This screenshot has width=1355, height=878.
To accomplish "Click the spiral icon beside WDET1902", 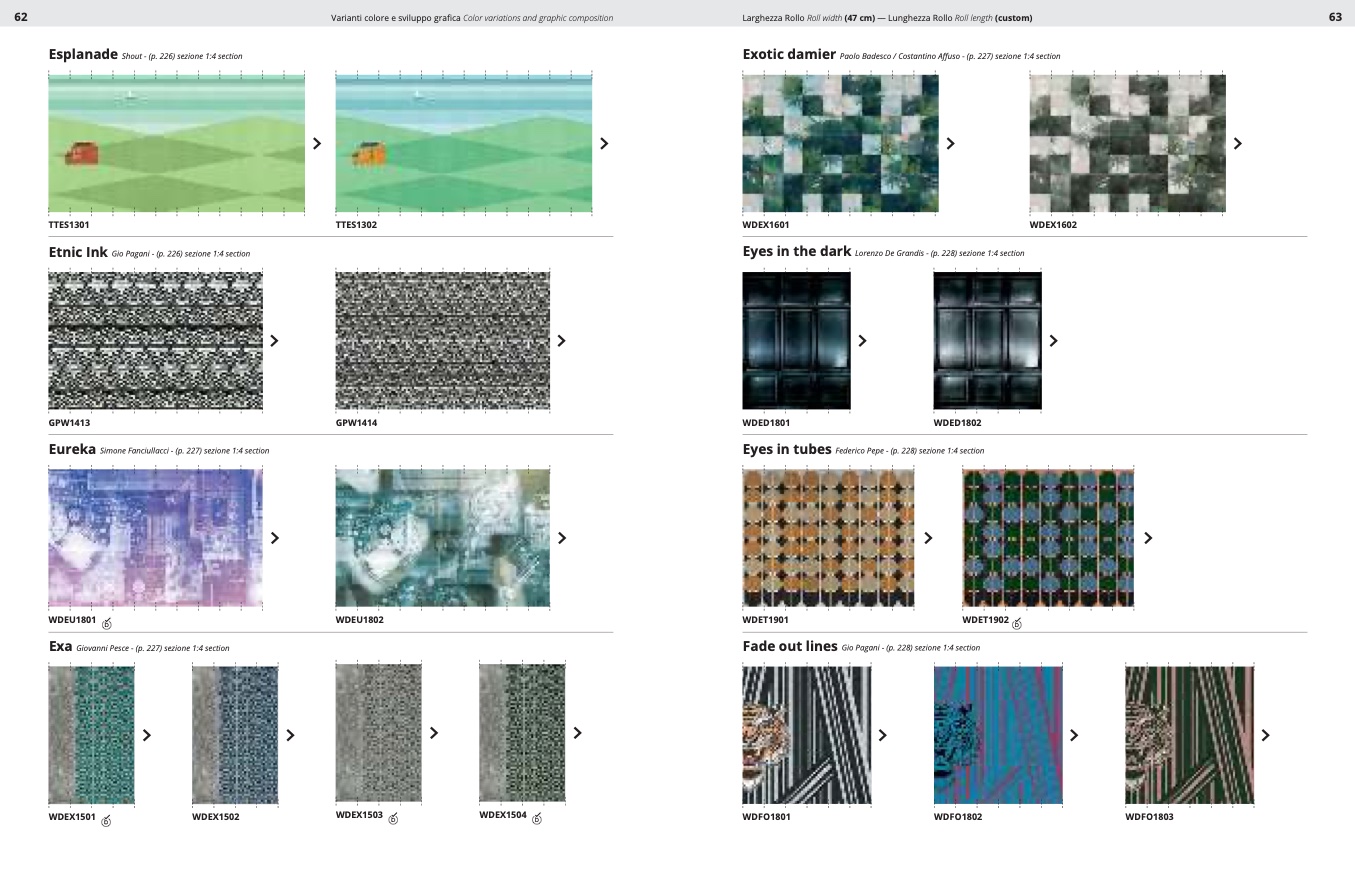I will (x=1017, y=624).
